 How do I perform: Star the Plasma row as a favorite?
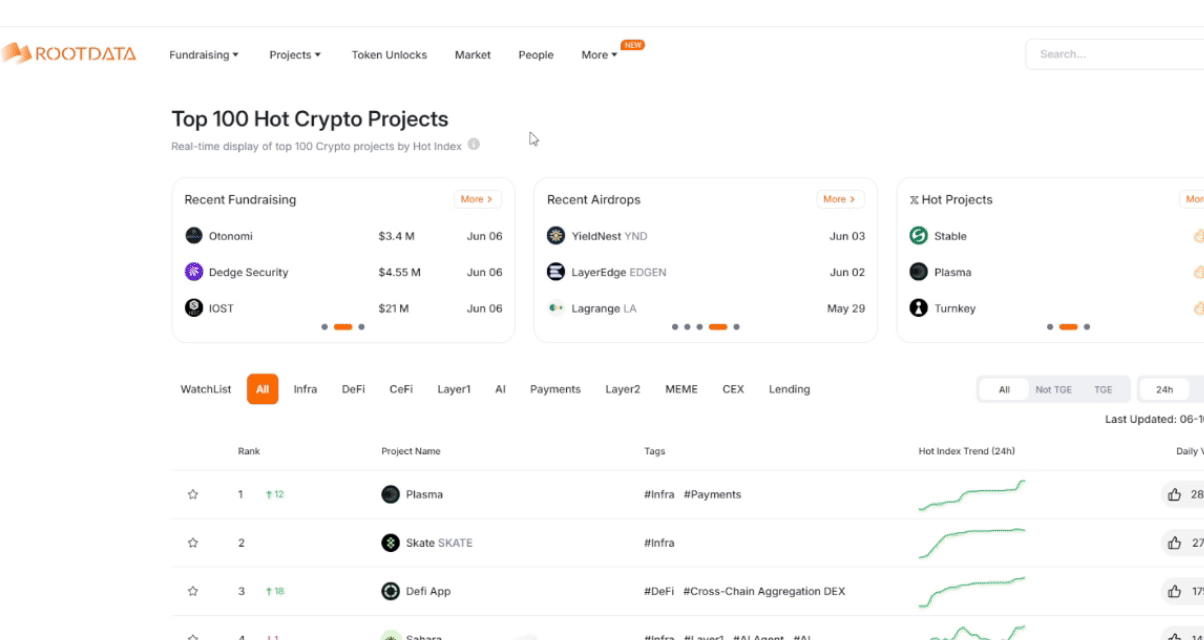193,494
